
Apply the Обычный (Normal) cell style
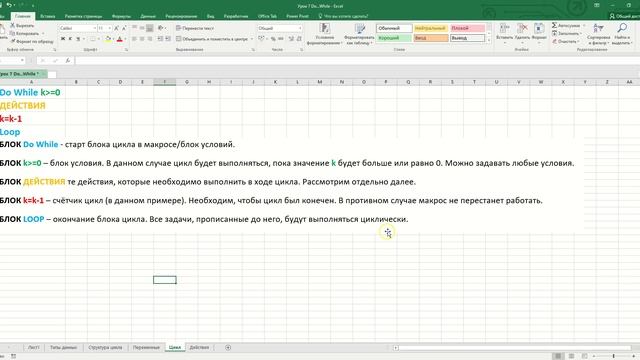pos(394,28)
